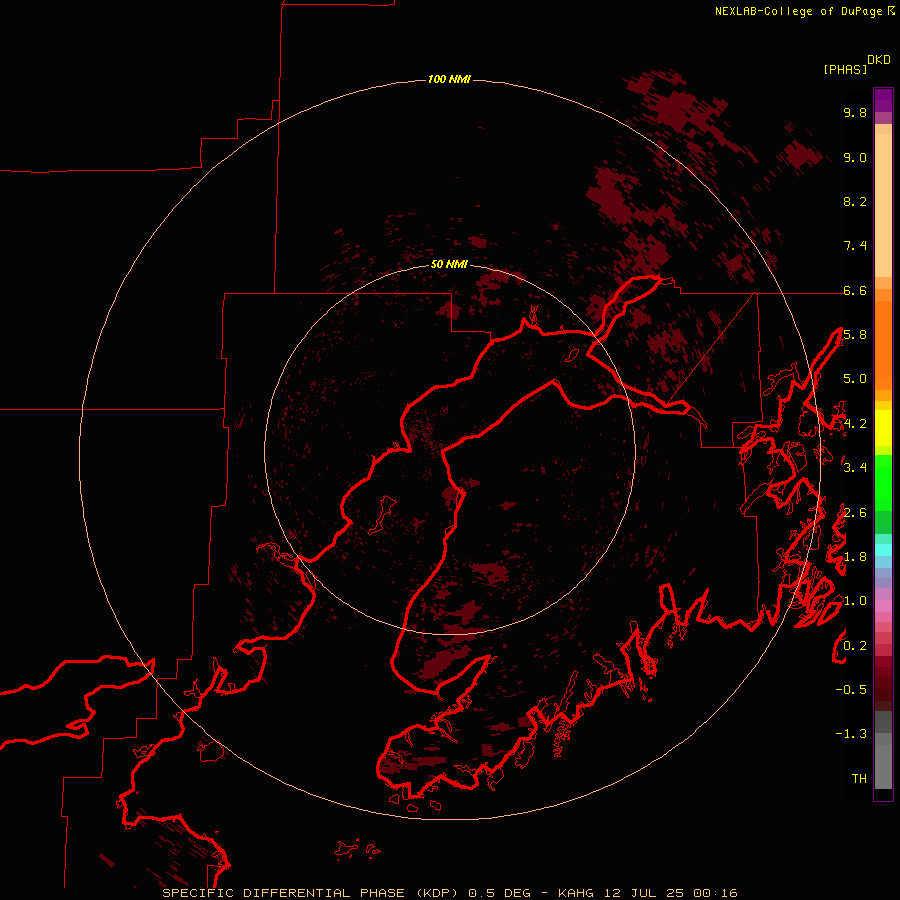Click the -1.3 legend value
Screen dimensions: 900x900
tap(851, 735)
